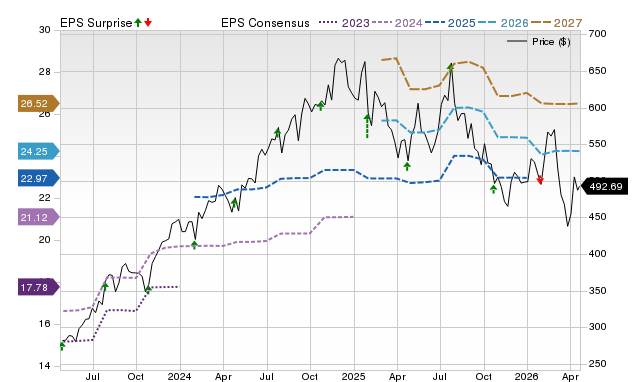640x382 pixels.
Task: Click the 2026 label on time axis
Action: pyautogui.click(x=527, y=376)
